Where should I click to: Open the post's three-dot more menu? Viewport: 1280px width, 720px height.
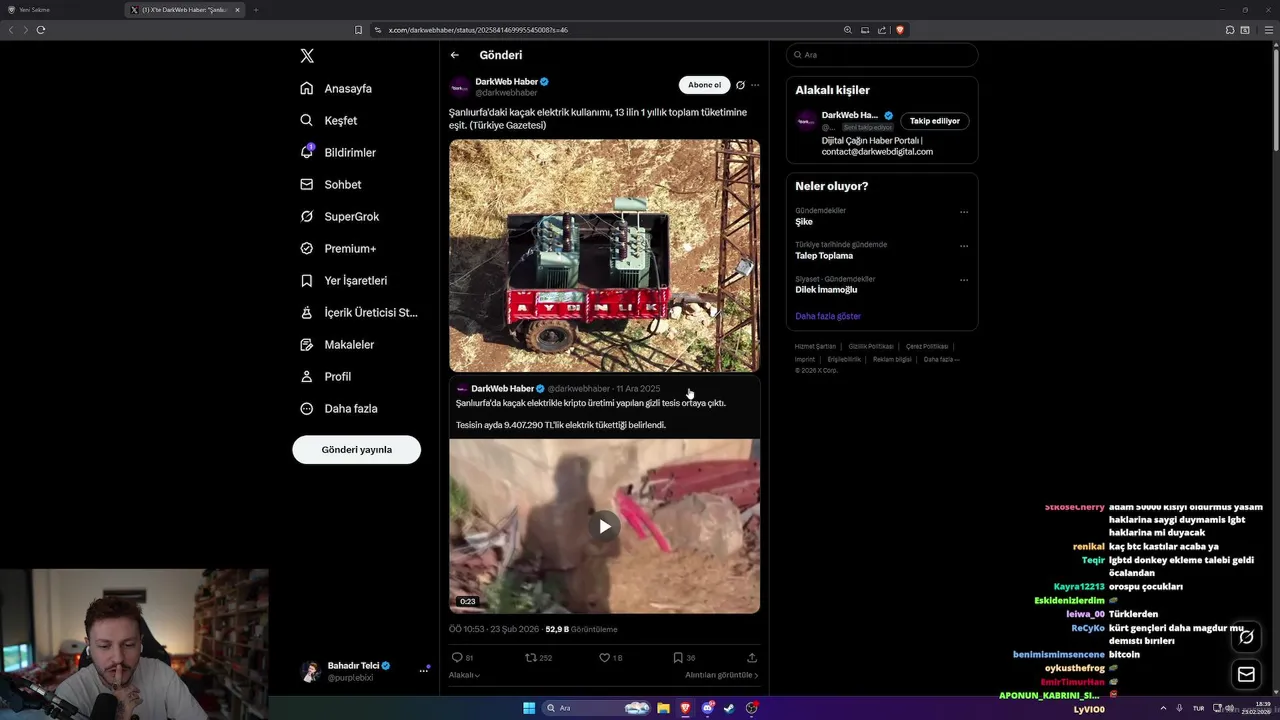(755, 85)
